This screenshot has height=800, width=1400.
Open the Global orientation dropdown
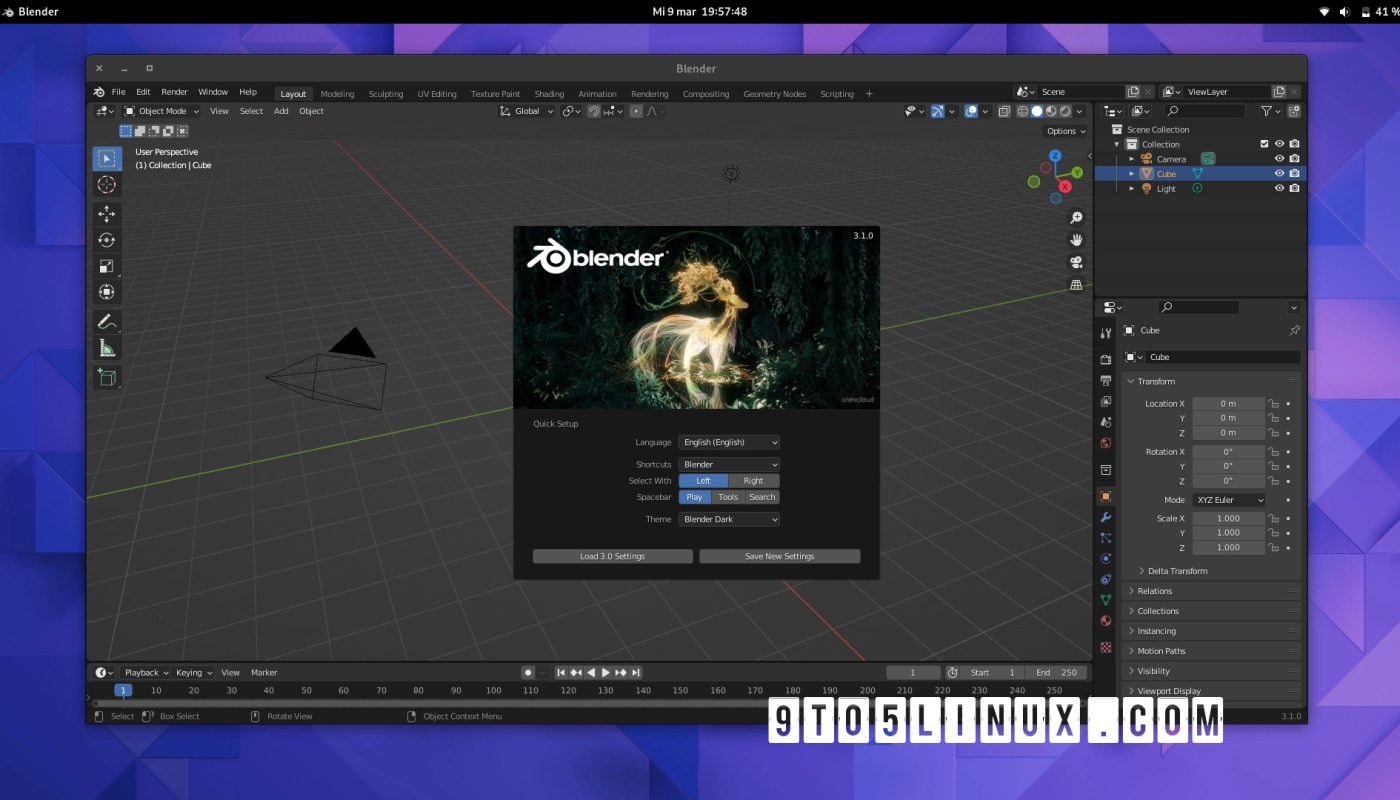[x=527, y=111]
